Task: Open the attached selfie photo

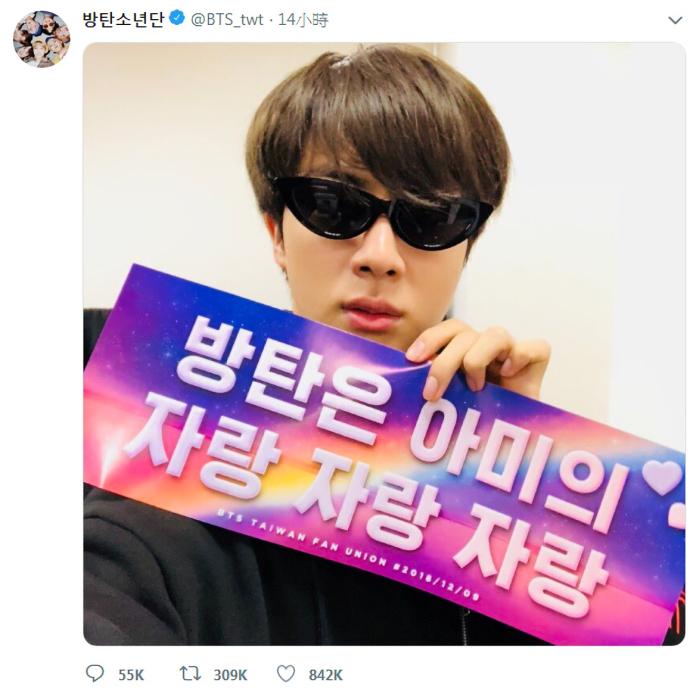Action: tap(384, 344)
